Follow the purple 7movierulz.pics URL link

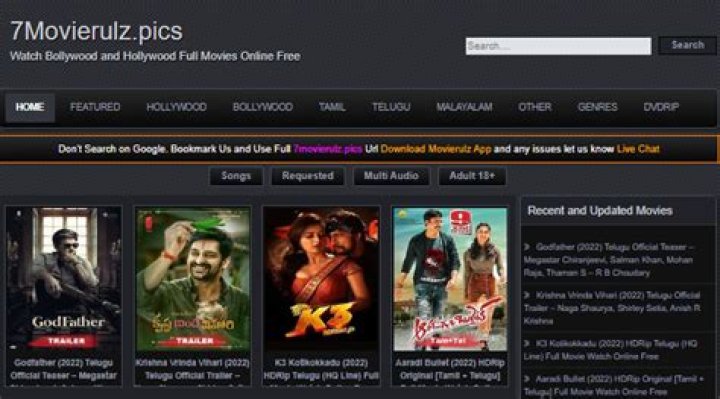(x=328, y=149)
